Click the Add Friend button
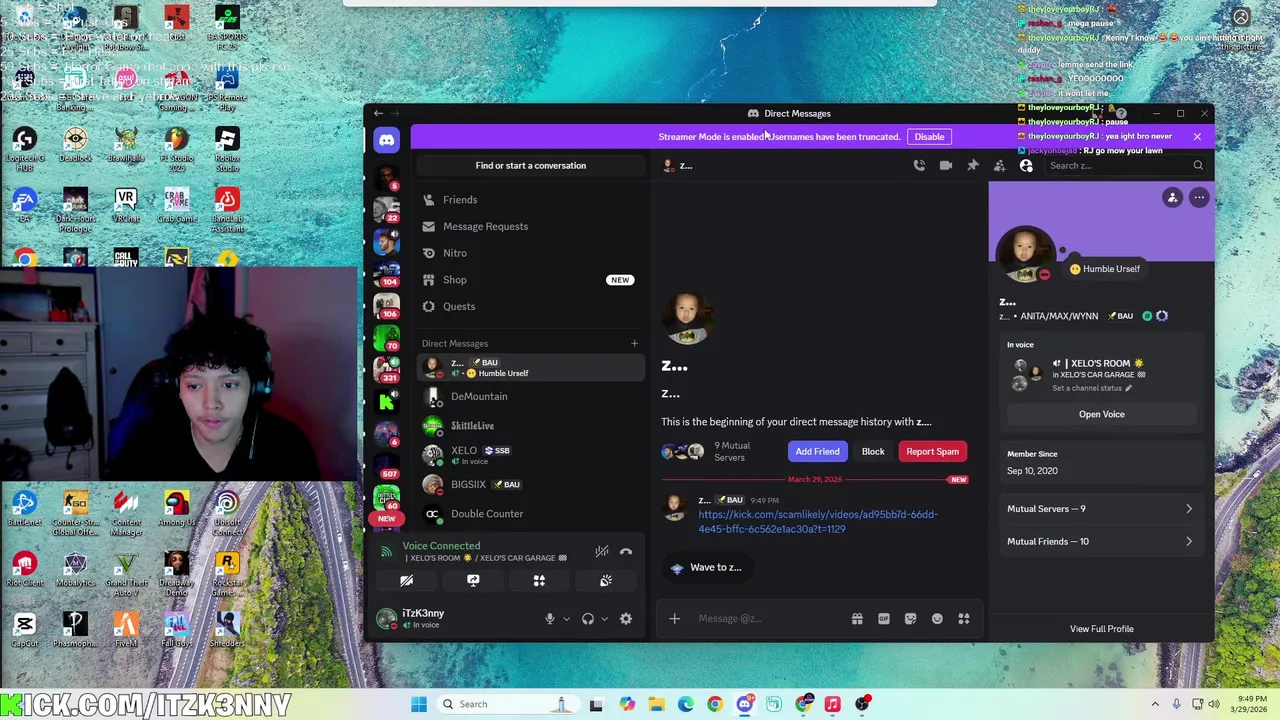Image resolution: width=1280 pixels, height=720 pixels. pyautogui.click(x=817, y=452)
